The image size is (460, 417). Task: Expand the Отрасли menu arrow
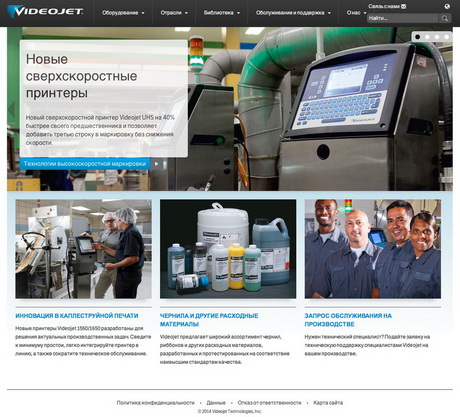pos(186,13)
